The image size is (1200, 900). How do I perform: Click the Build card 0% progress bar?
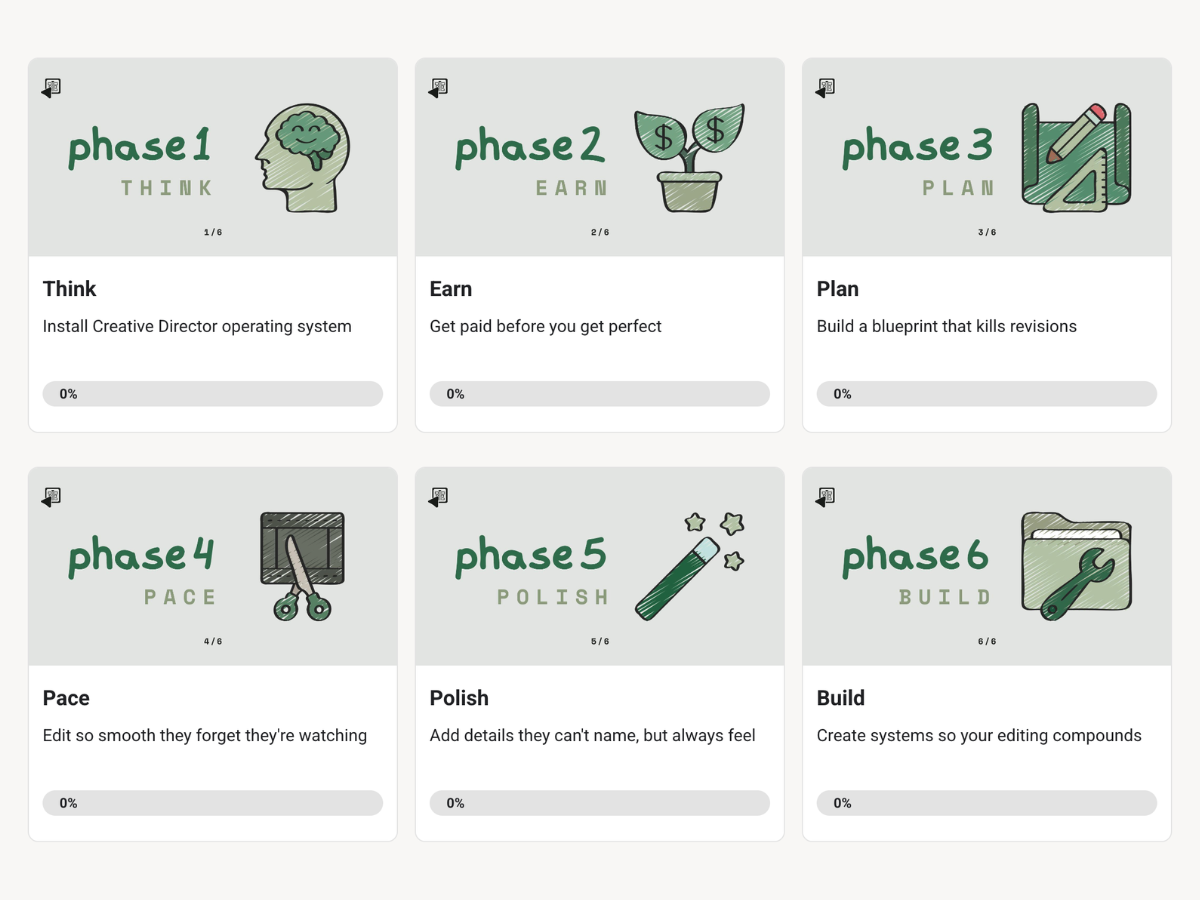click(987, 803)
